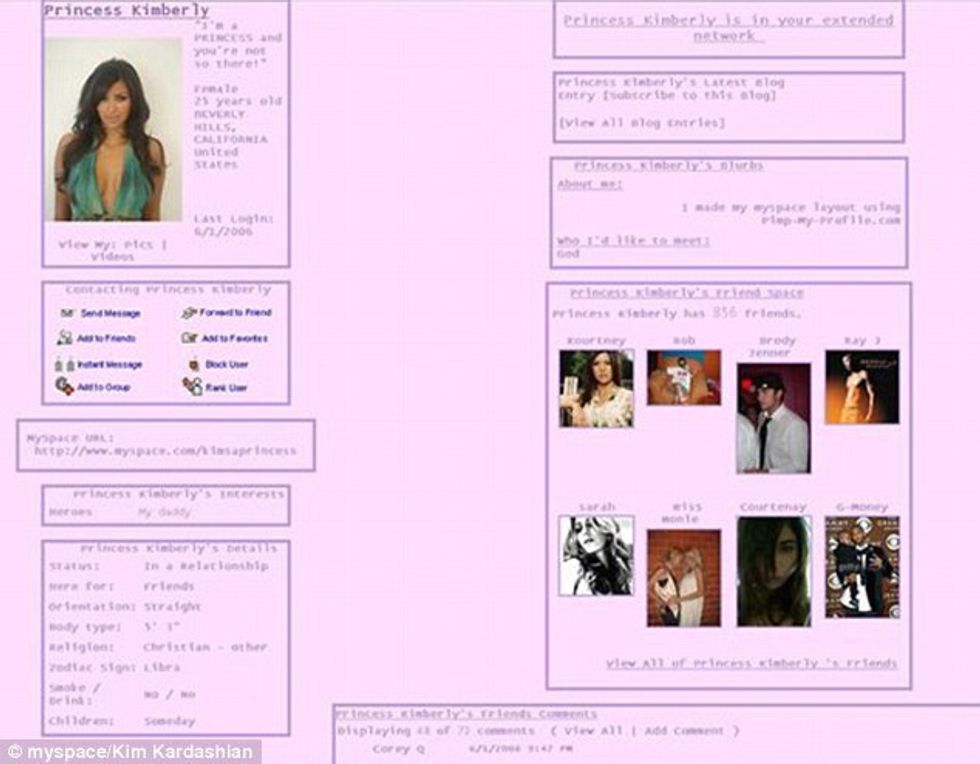Click the Send Message envelope icon
Screen dimensions: 980x764
click(67, 313)
